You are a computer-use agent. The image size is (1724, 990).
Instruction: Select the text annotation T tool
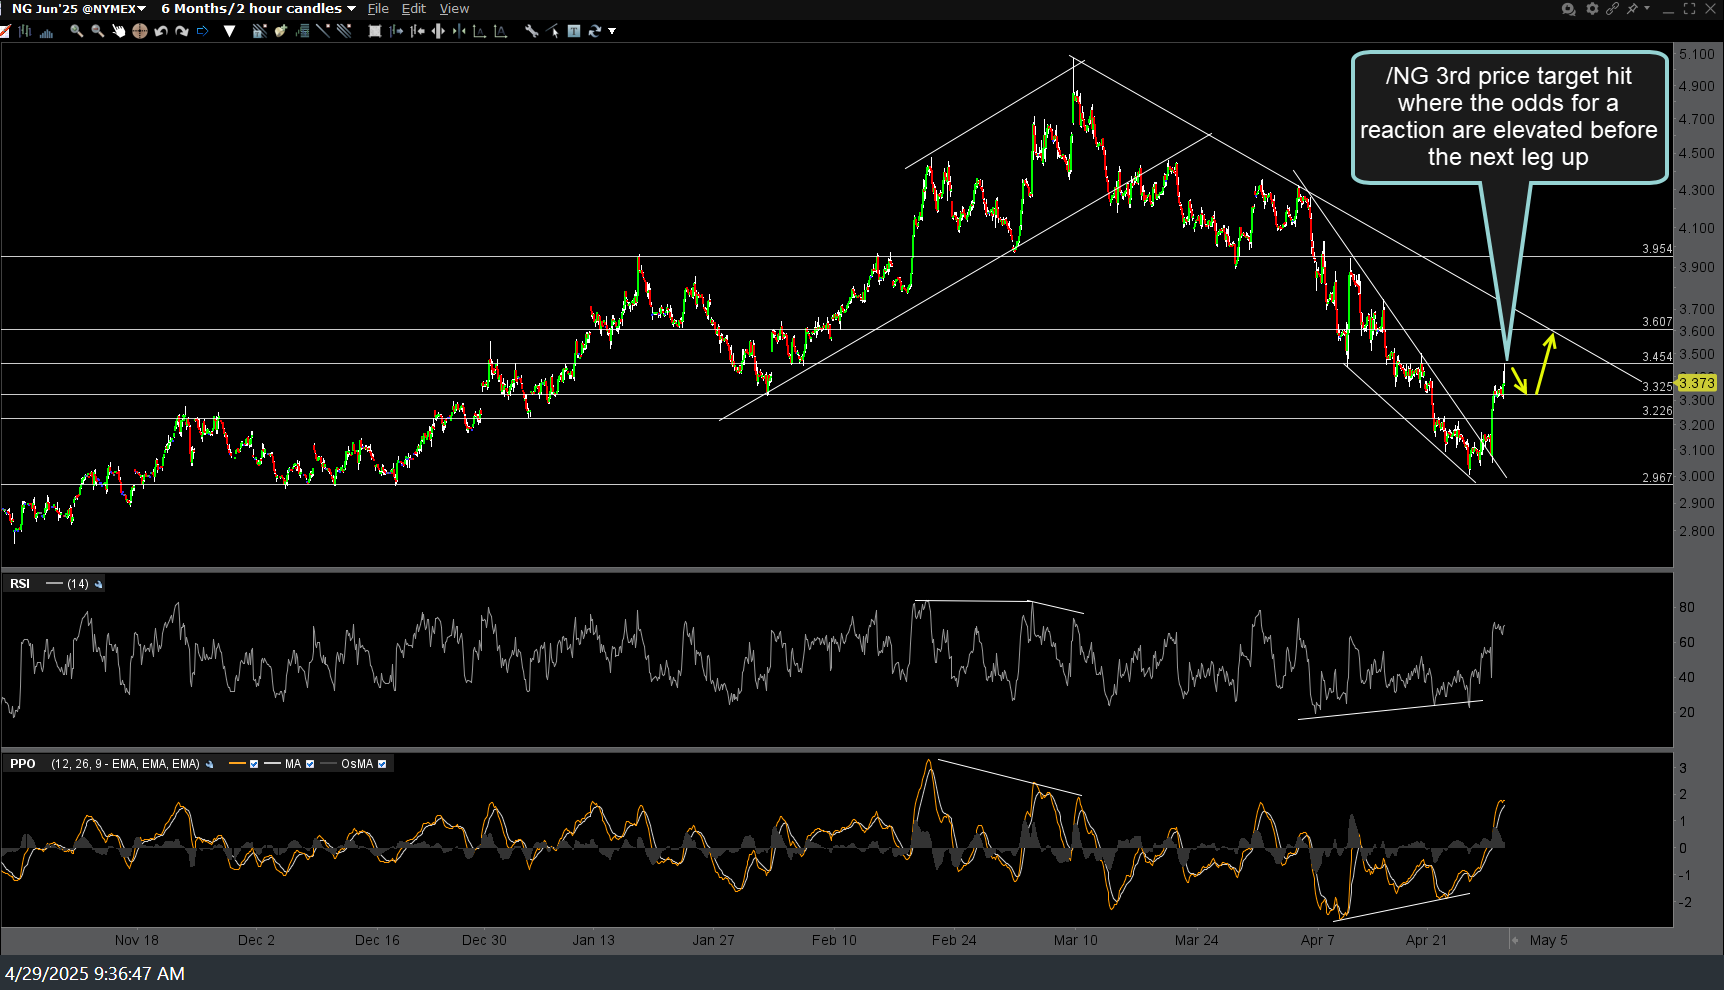click(x=574, y=31)
